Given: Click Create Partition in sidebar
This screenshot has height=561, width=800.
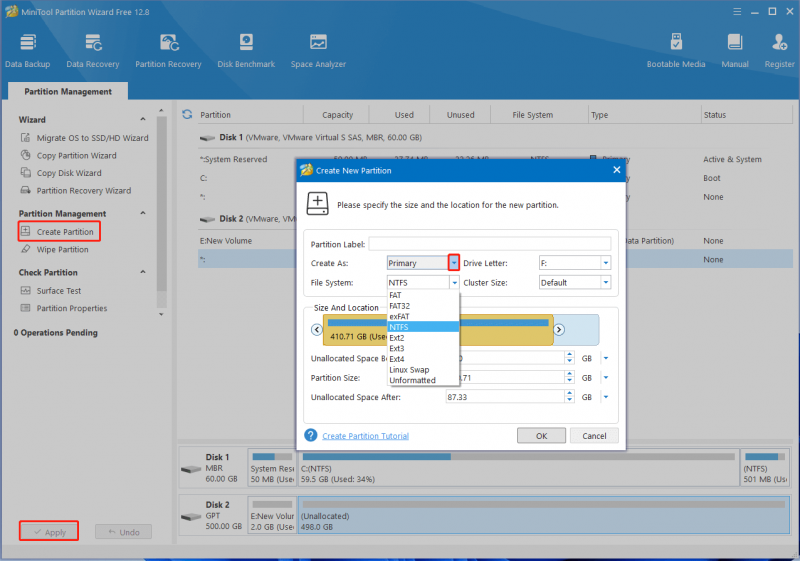Looking at the screenshot, I should tap(59, 232).
